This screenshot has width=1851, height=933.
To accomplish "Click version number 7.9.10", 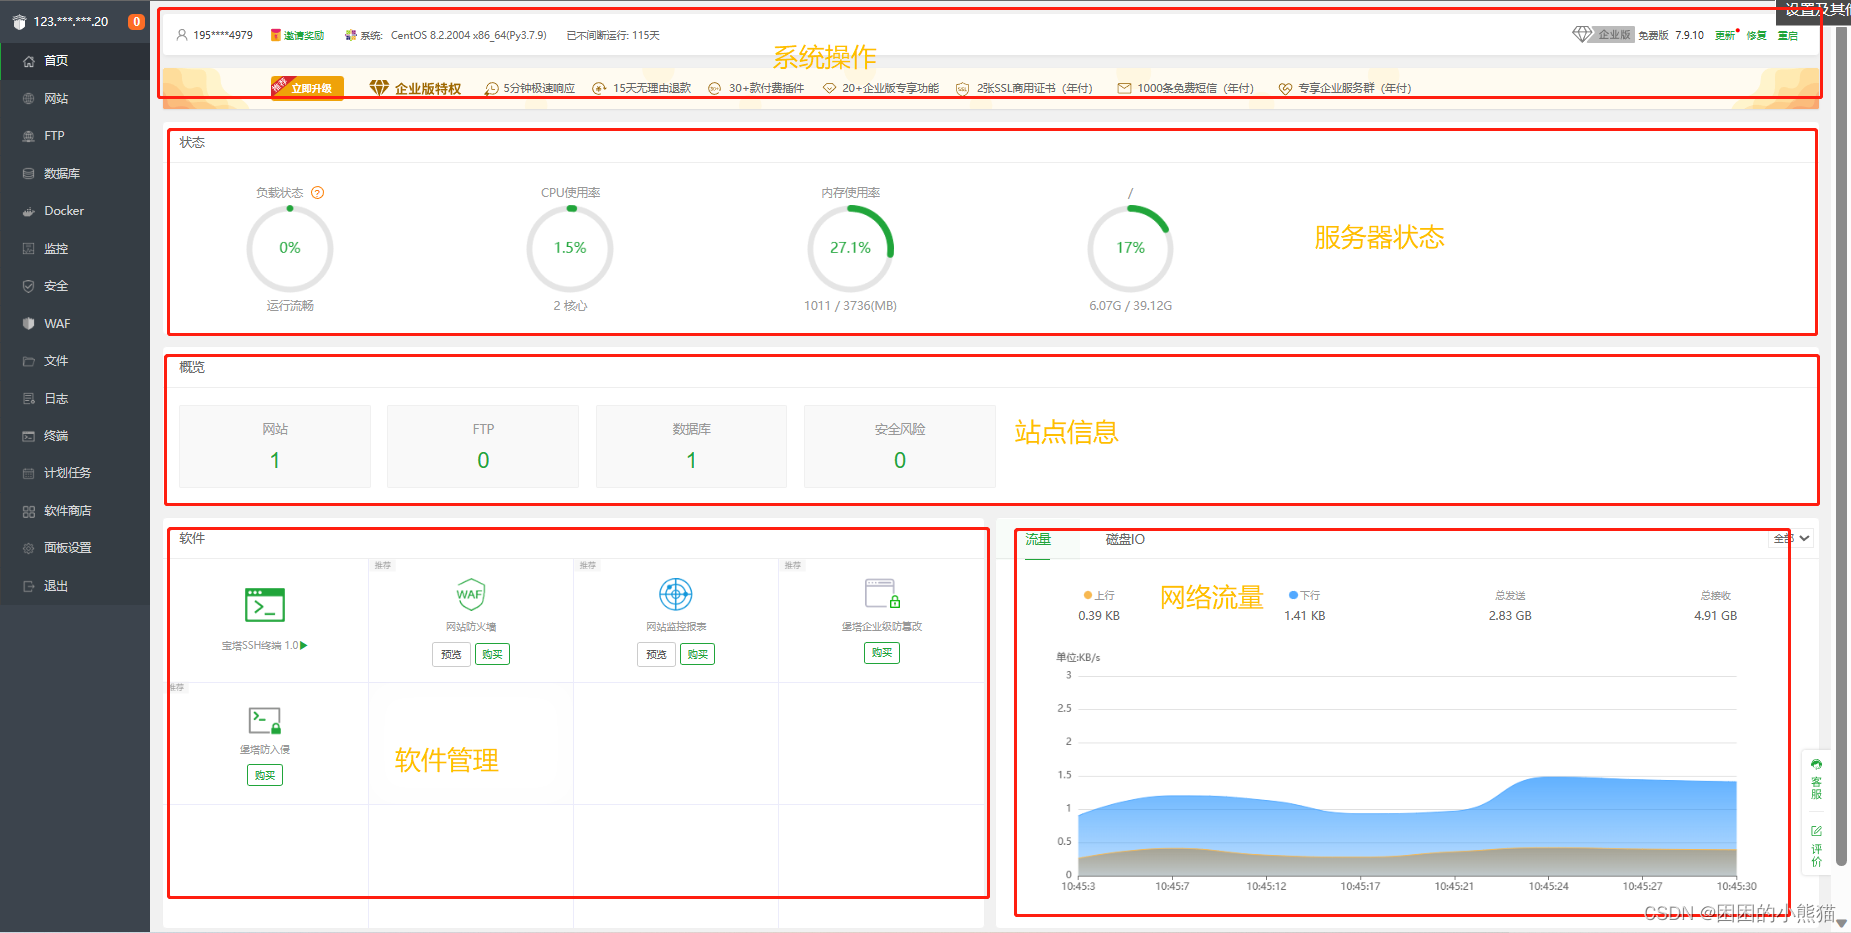I will (1690, 35).
